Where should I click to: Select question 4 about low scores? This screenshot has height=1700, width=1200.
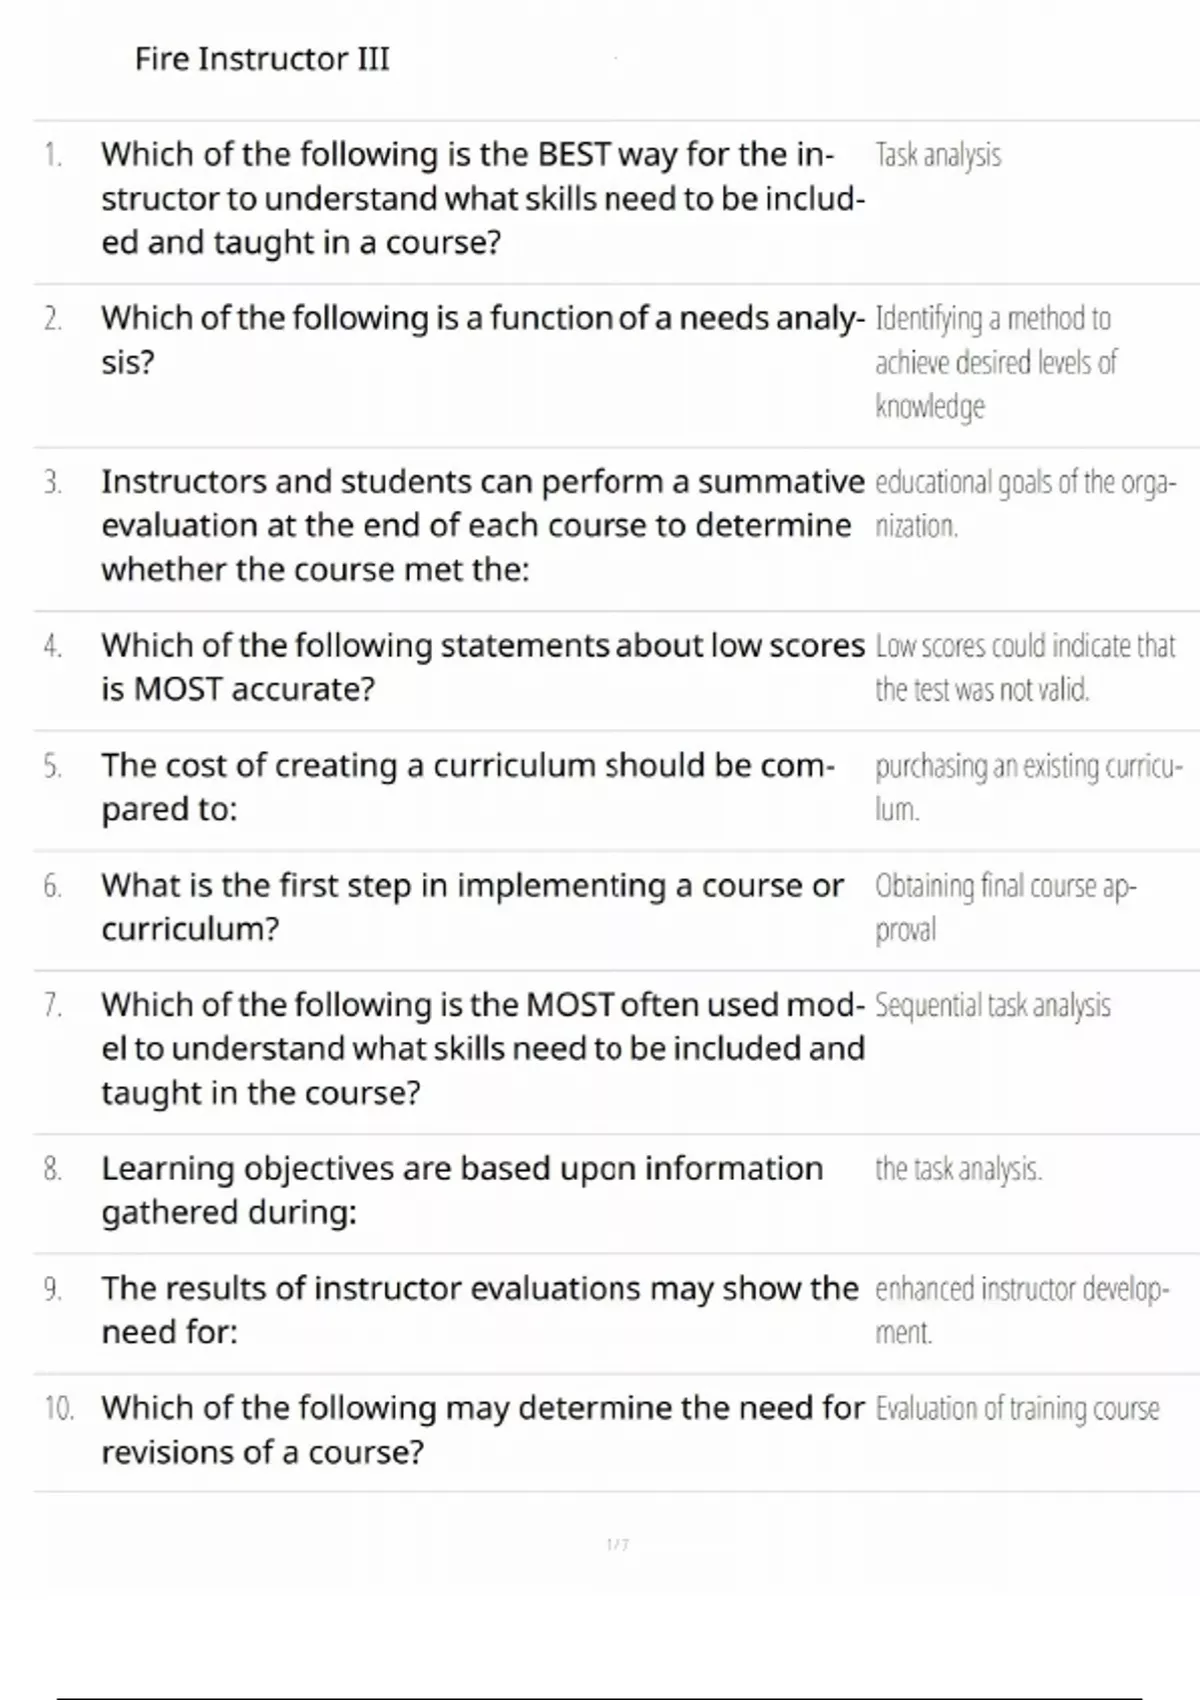click(x=483, y=667)
